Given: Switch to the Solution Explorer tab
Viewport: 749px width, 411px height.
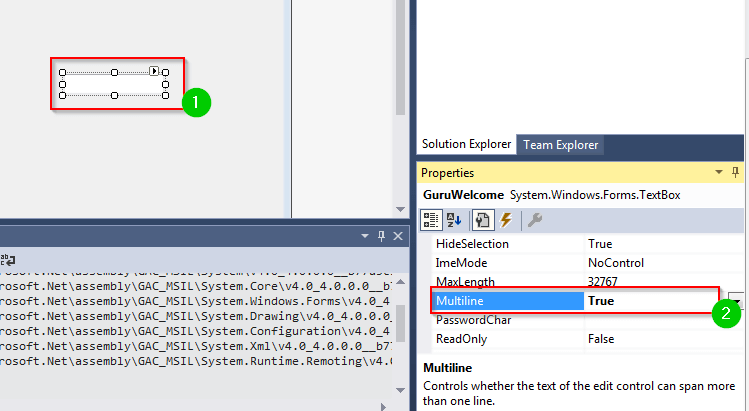Looking at the screenshot, I should [x=466, y=145].
